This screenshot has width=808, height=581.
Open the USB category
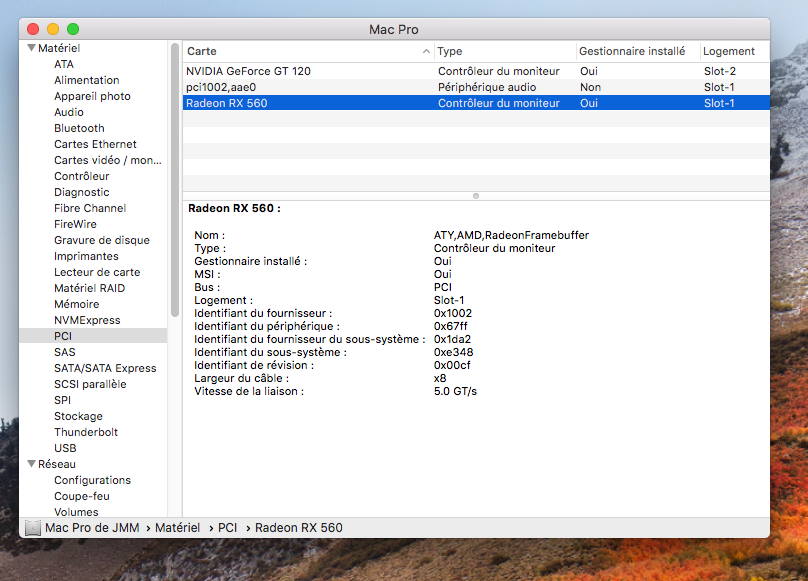click(65, 448)
